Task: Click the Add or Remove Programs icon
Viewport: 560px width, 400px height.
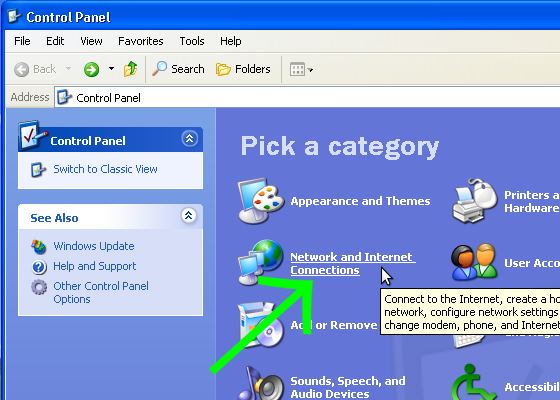Action: [261, 325]
